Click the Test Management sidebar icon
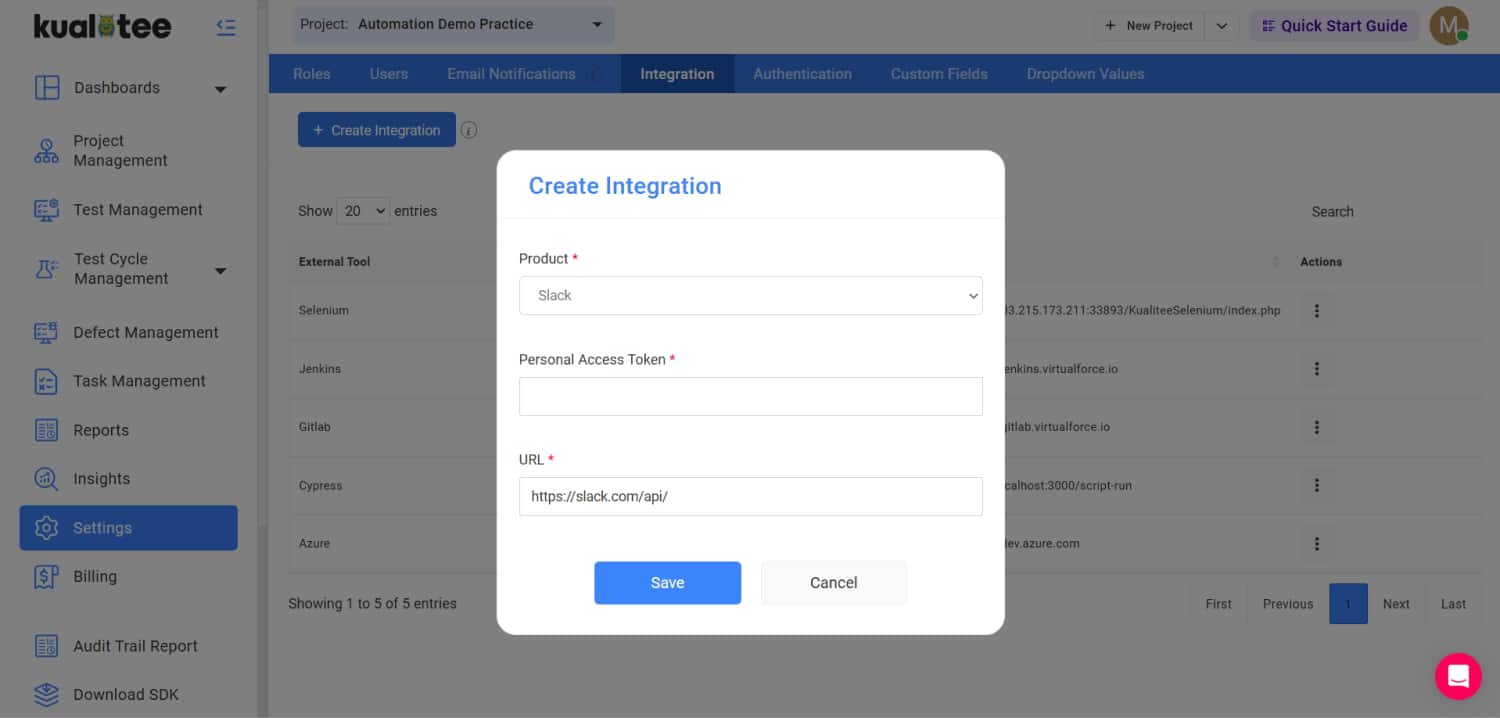Viewport: 1500px width, 718px height. (x=46, y=210)
